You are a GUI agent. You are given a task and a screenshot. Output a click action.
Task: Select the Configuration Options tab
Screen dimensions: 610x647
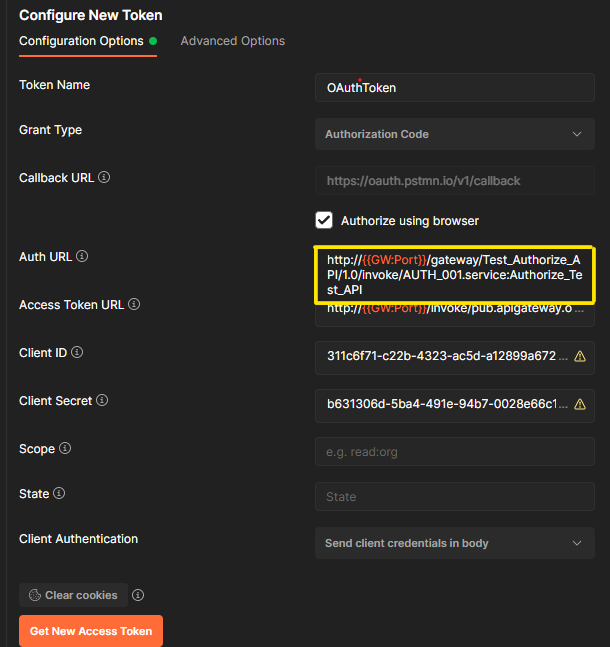[81, 41]
